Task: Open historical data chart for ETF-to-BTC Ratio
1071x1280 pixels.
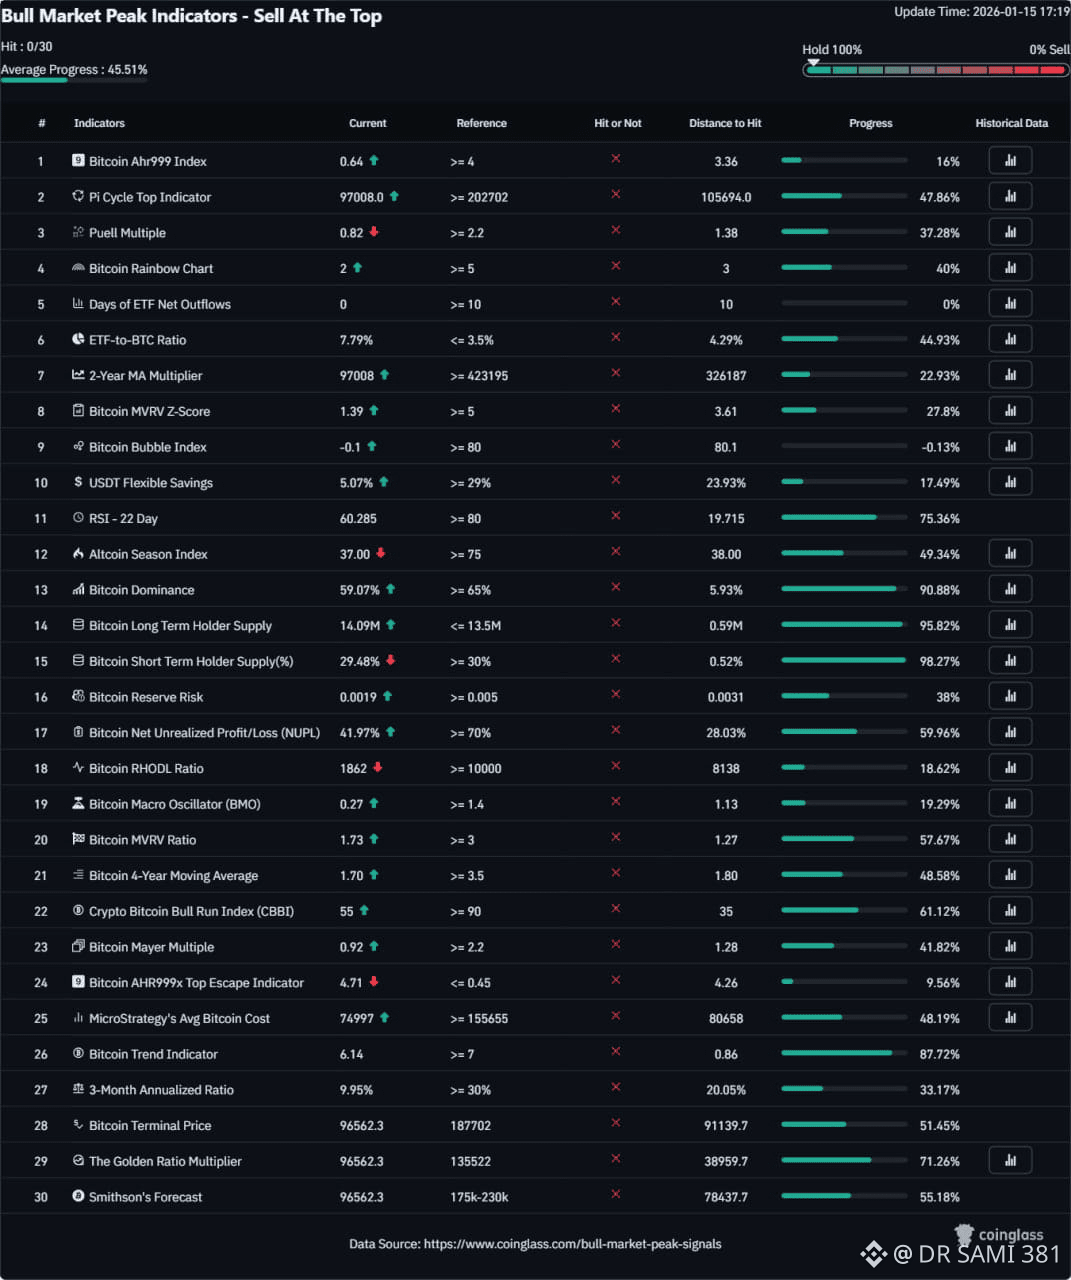Action: (x=1010, y=339)
